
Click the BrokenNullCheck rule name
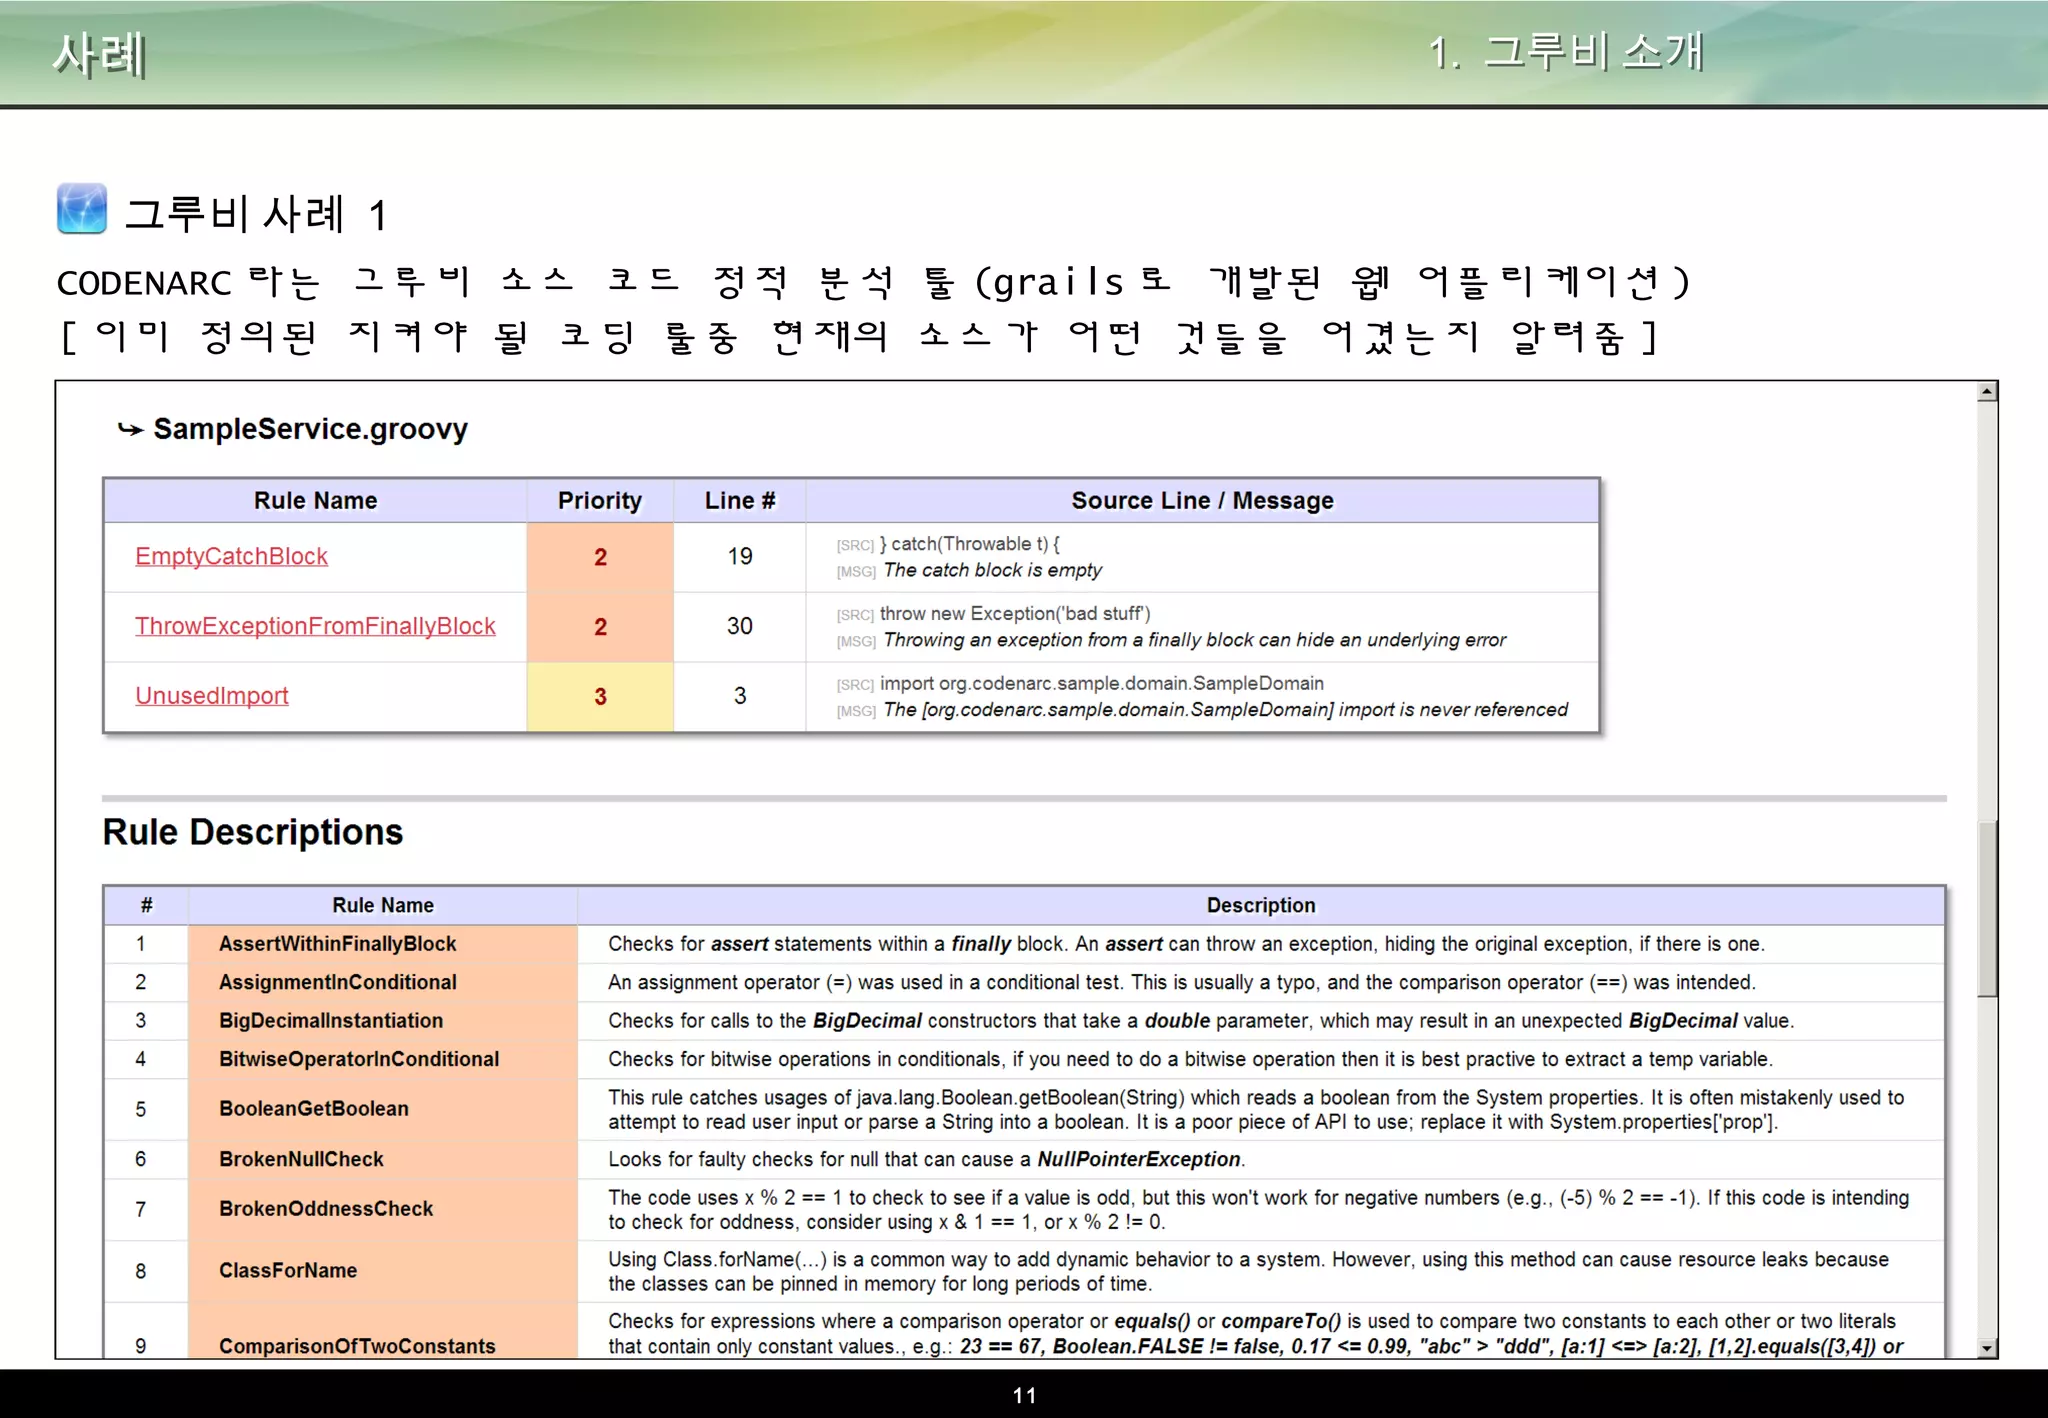point(301,1159)
